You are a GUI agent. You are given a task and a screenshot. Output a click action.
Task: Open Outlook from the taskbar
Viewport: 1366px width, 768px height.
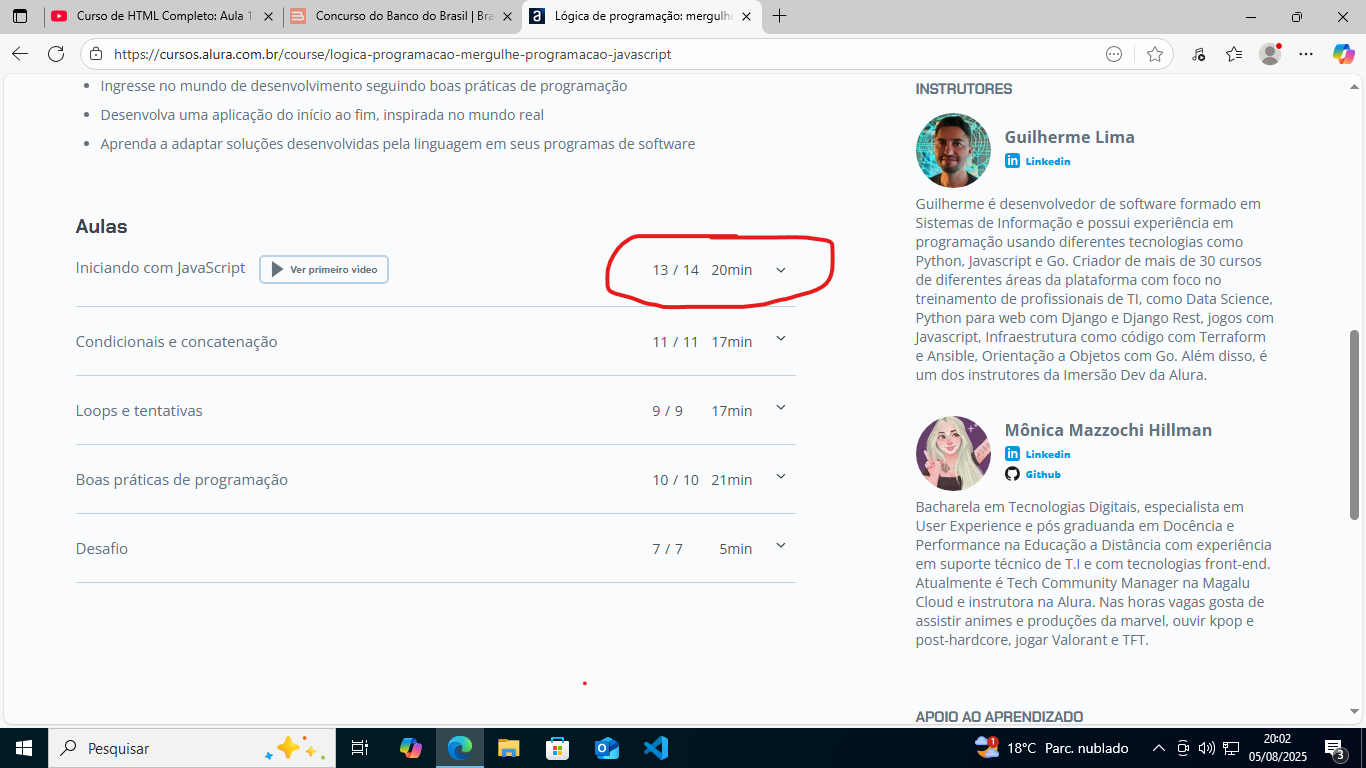(606, 748)
